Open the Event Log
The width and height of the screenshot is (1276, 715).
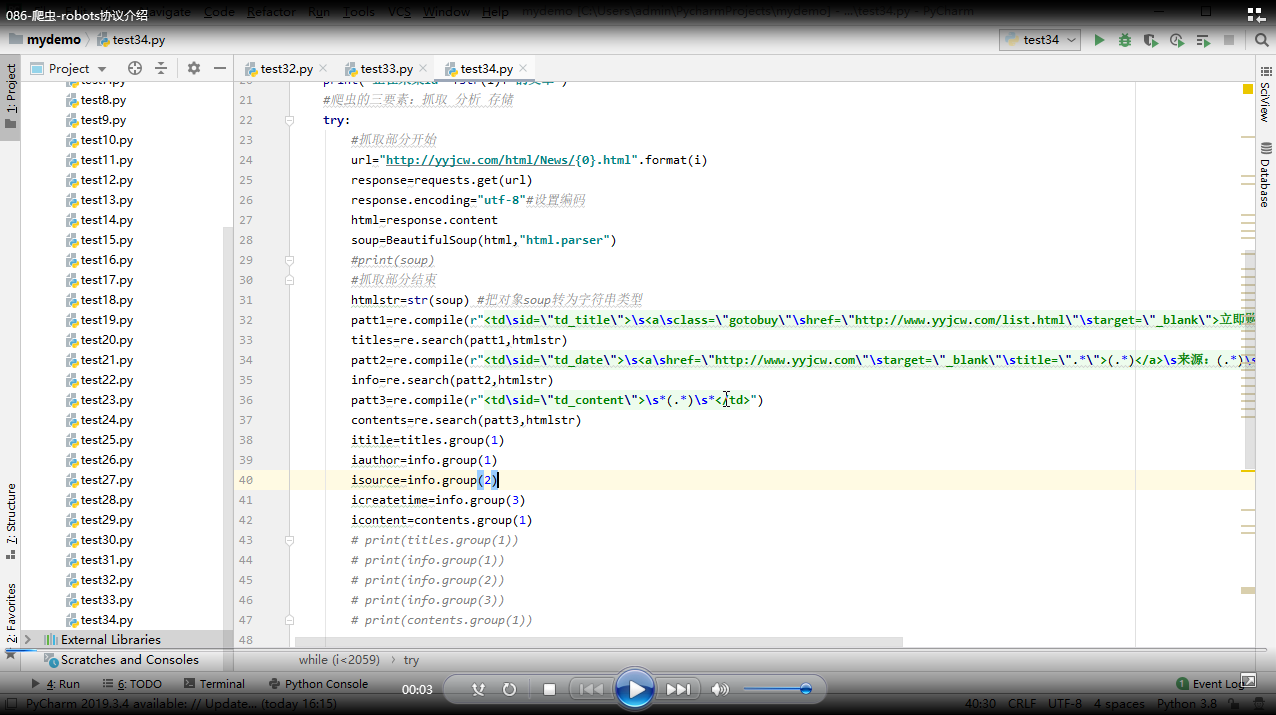point(1212,684)
